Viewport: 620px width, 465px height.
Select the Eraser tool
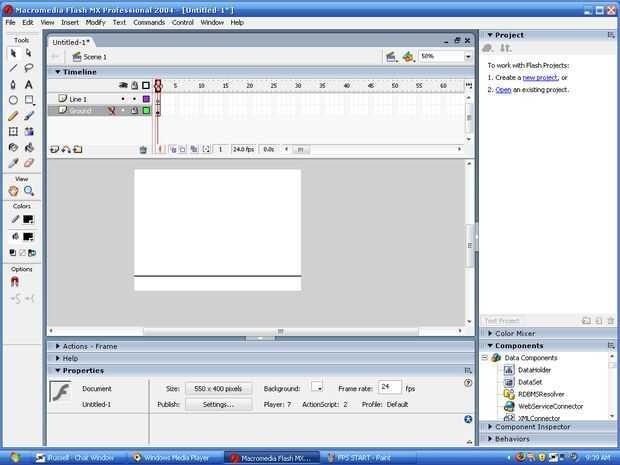[x=28, y=163]
